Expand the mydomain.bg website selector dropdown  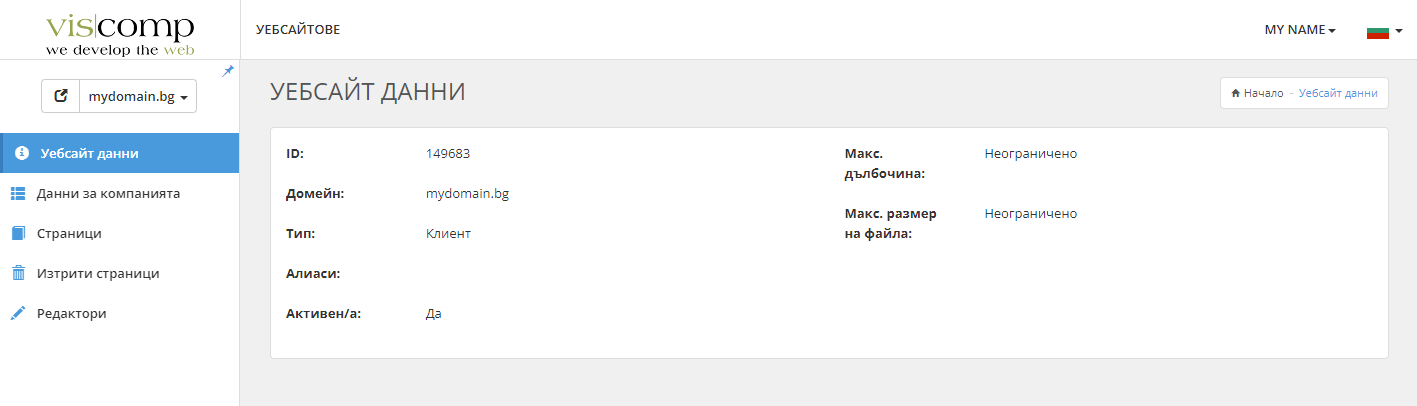coord(138,97)
